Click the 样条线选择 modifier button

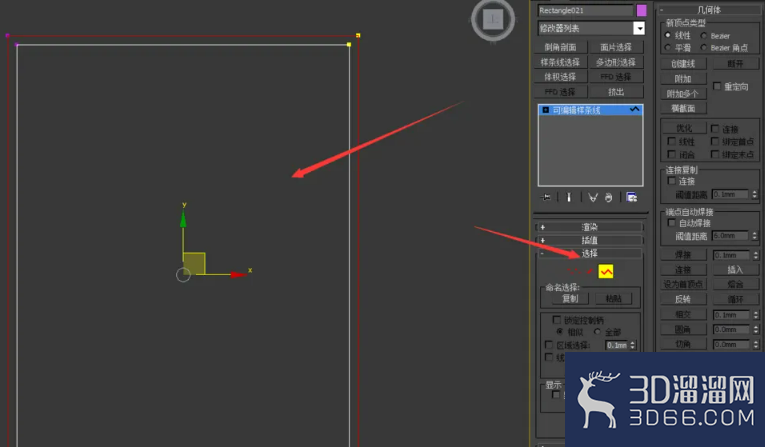click(x=560, y=62)
